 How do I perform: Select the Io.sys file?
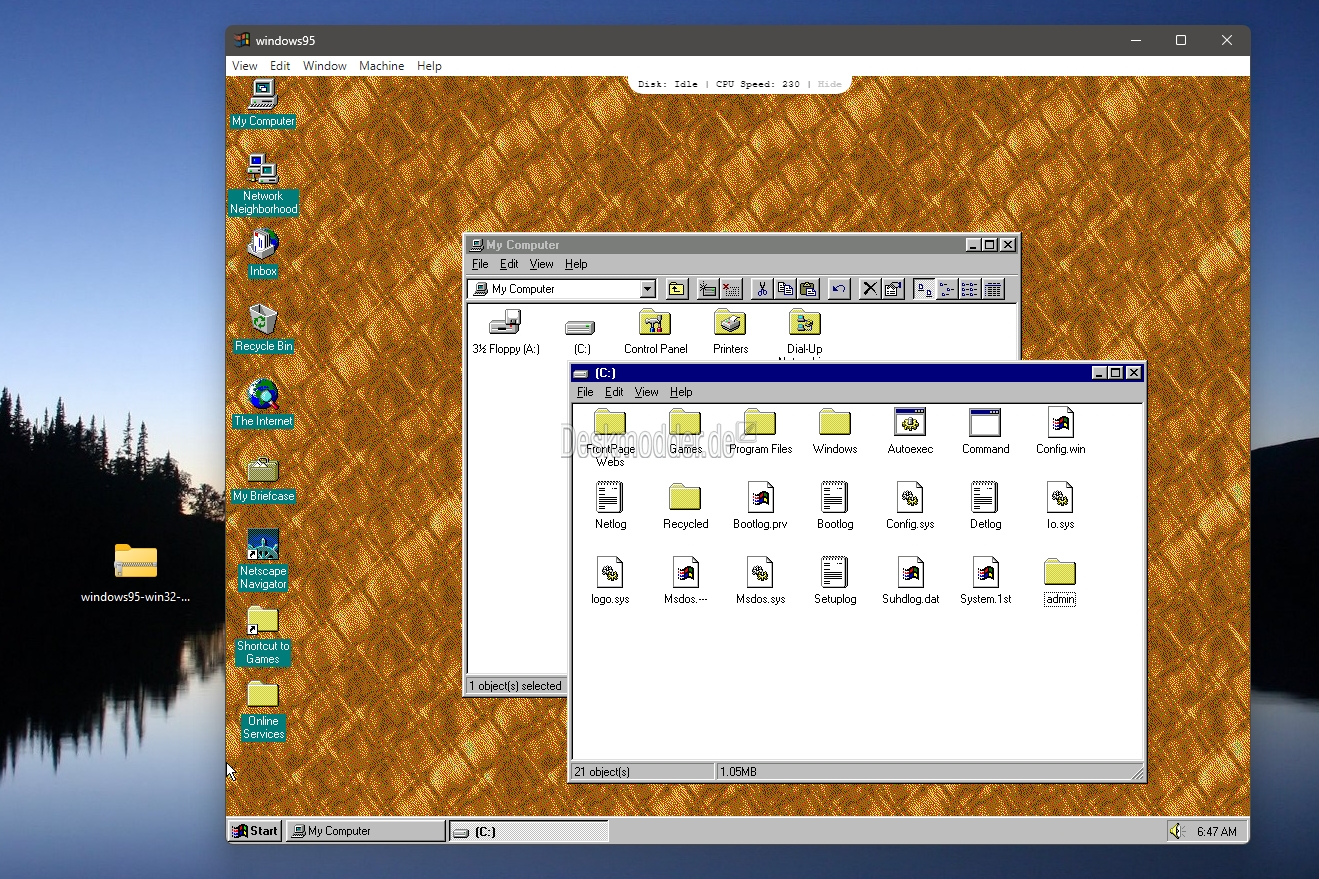(1060, 506)
